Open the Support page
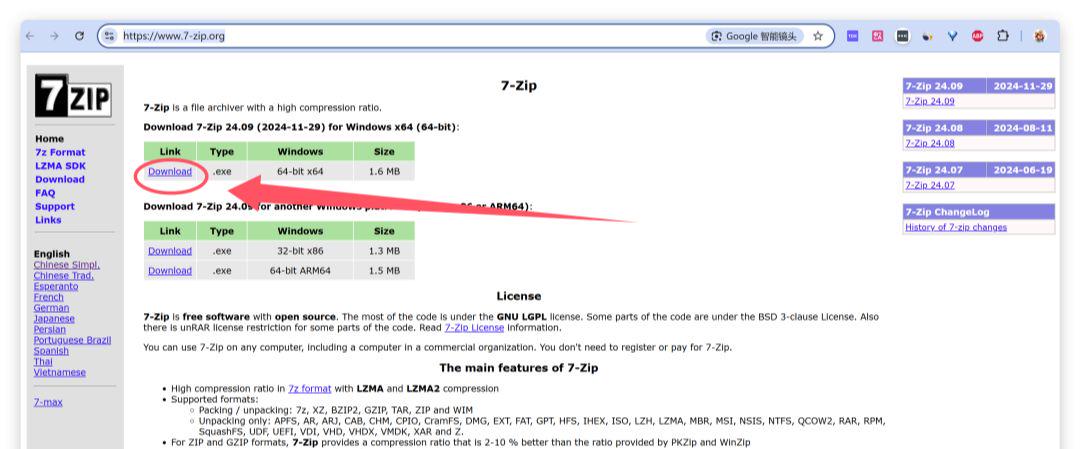 pyautogui.click(x=54, y=206)
